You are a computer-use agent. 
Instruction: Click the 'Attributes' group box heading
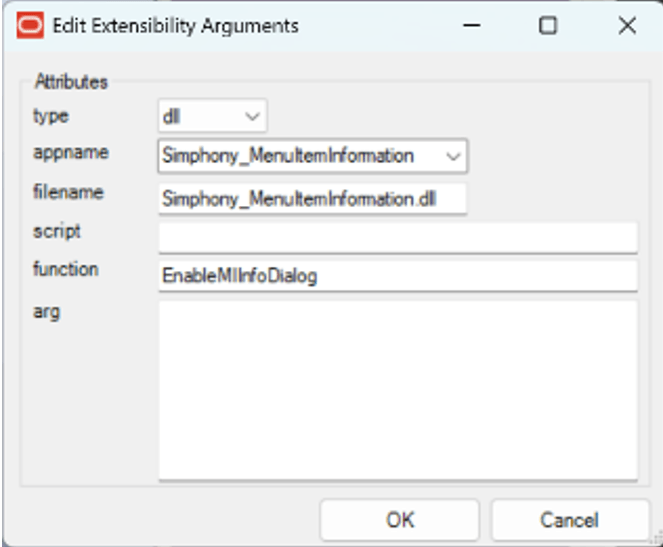pos(71,81)
